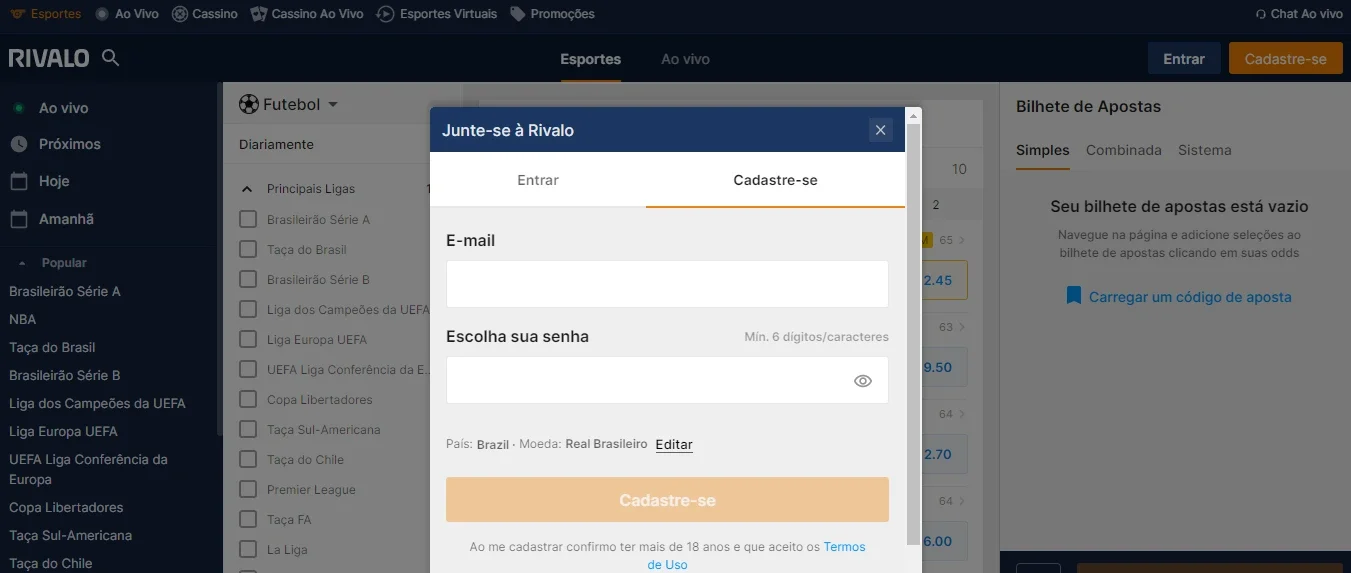Select Combinada bet slip tab

pos(1124,150)
